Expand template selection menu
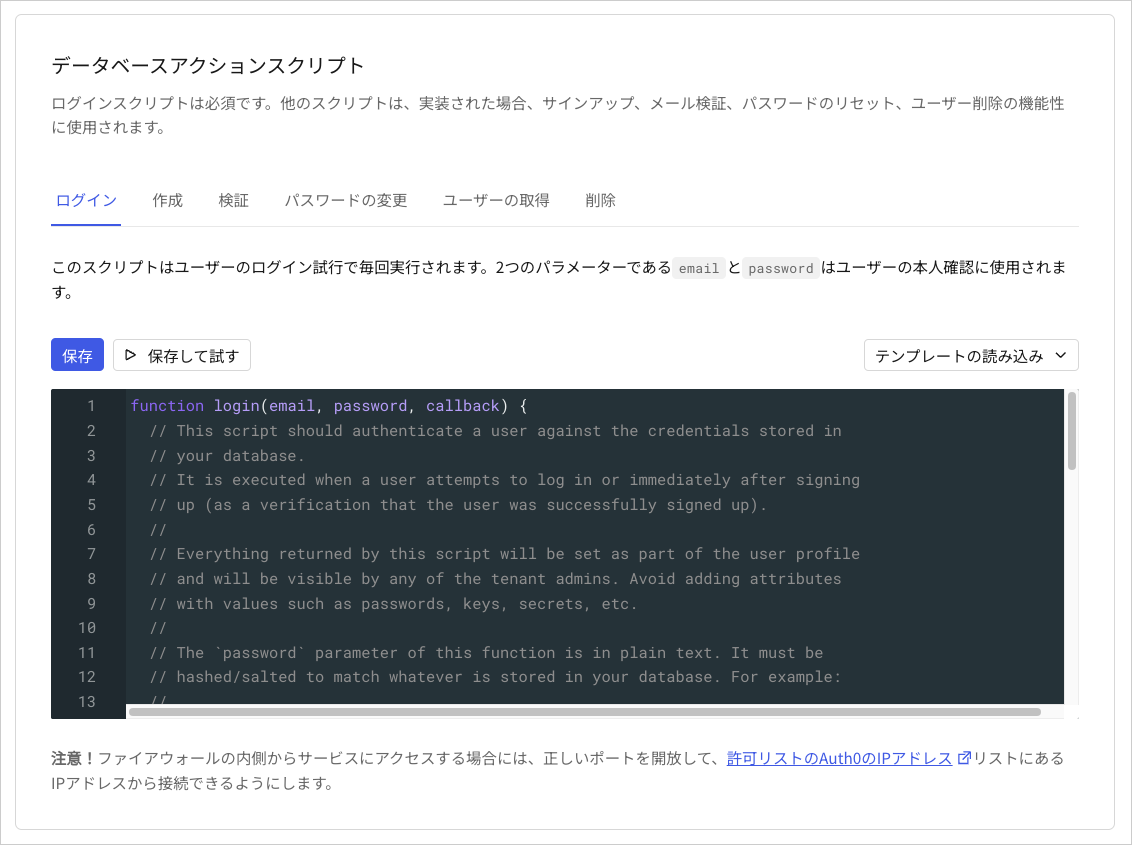This screenshot has width=1132, height=845. pyautogui.click(x=970, y=355)
